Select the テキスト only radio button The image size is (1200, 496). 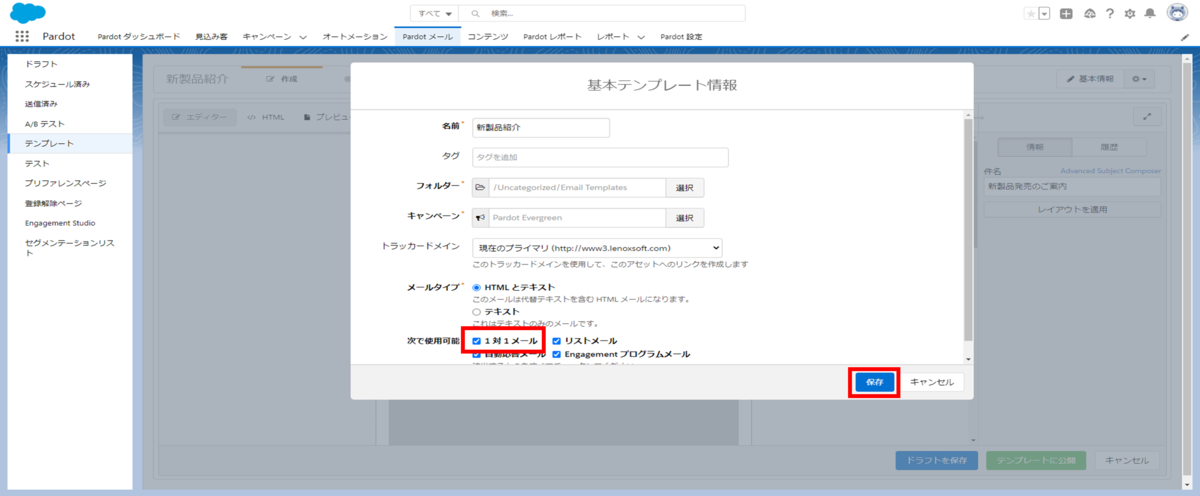pyautogui.click(x=477, y=311)
